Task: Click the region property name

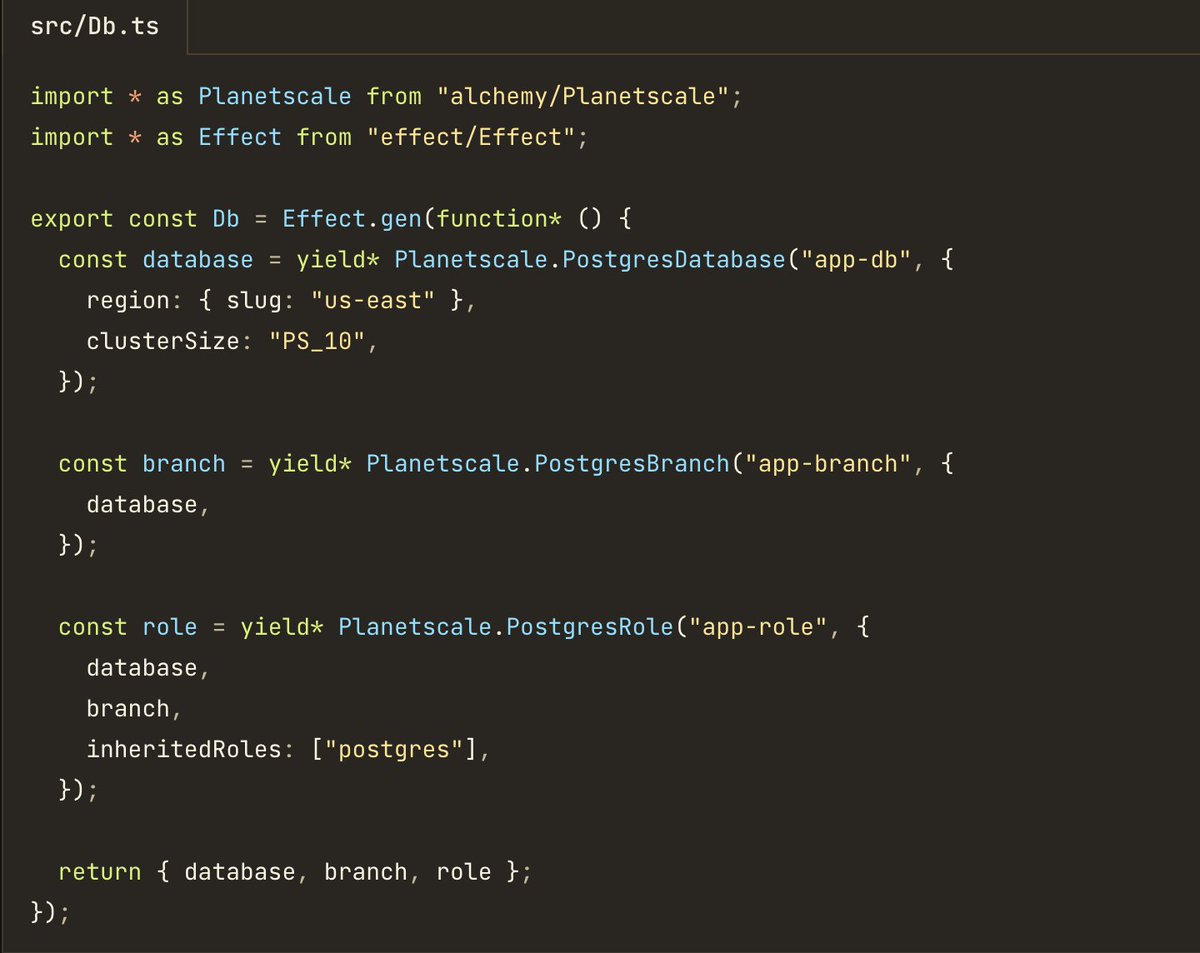Action: click(128, 301)
